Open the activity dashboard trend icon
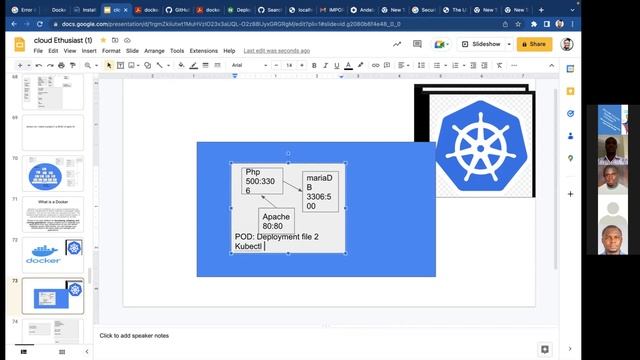The width and height of the screenshot is (640, 360). pyautogui.click(x=397, y=44)
